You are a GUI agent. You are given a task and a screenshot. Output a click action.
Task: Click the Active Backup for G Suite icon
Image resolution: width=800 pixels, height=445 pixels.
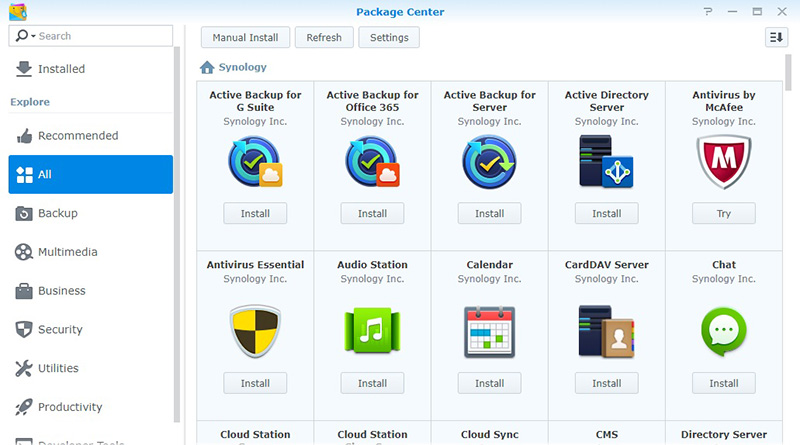point(255,162)
